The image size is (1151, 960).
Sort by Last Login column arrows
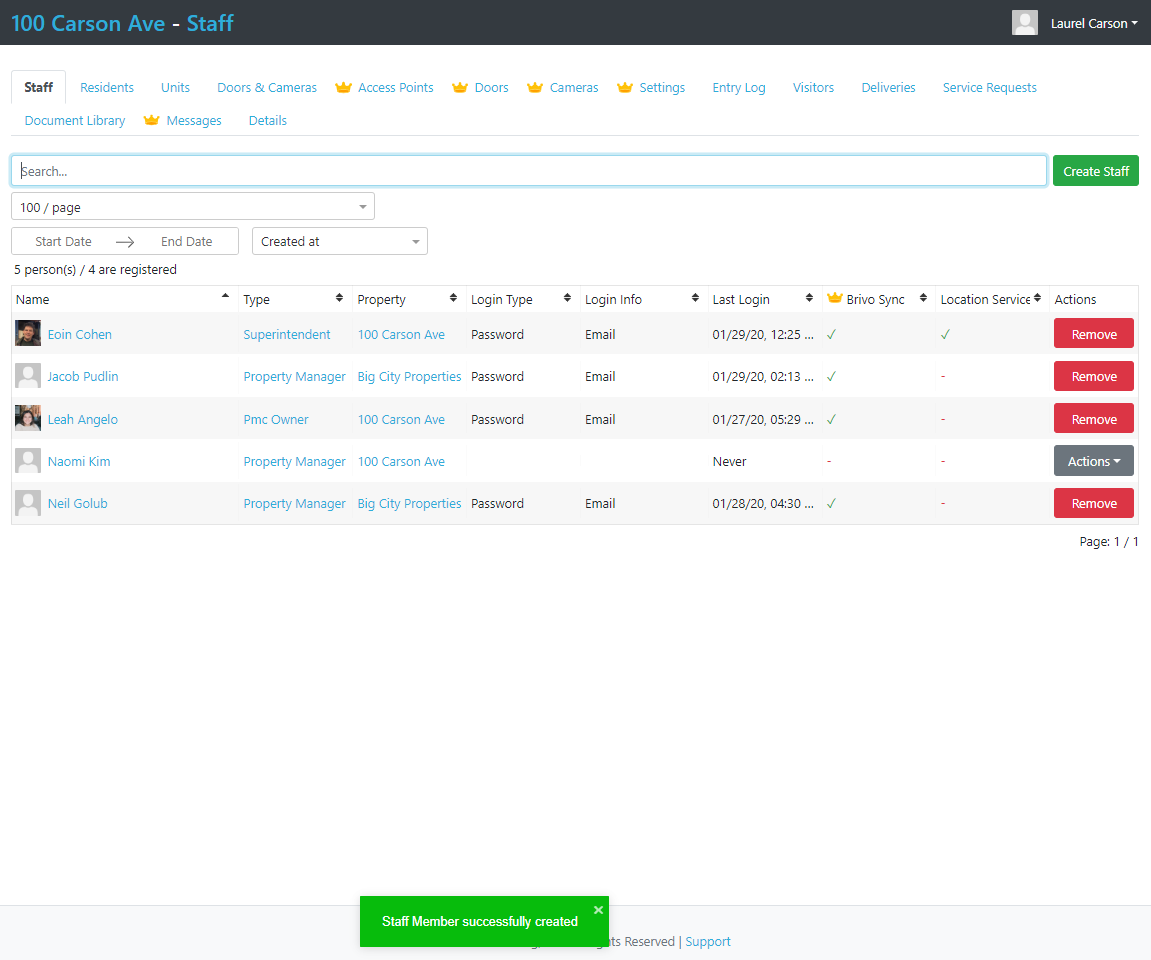coord(809,299)
